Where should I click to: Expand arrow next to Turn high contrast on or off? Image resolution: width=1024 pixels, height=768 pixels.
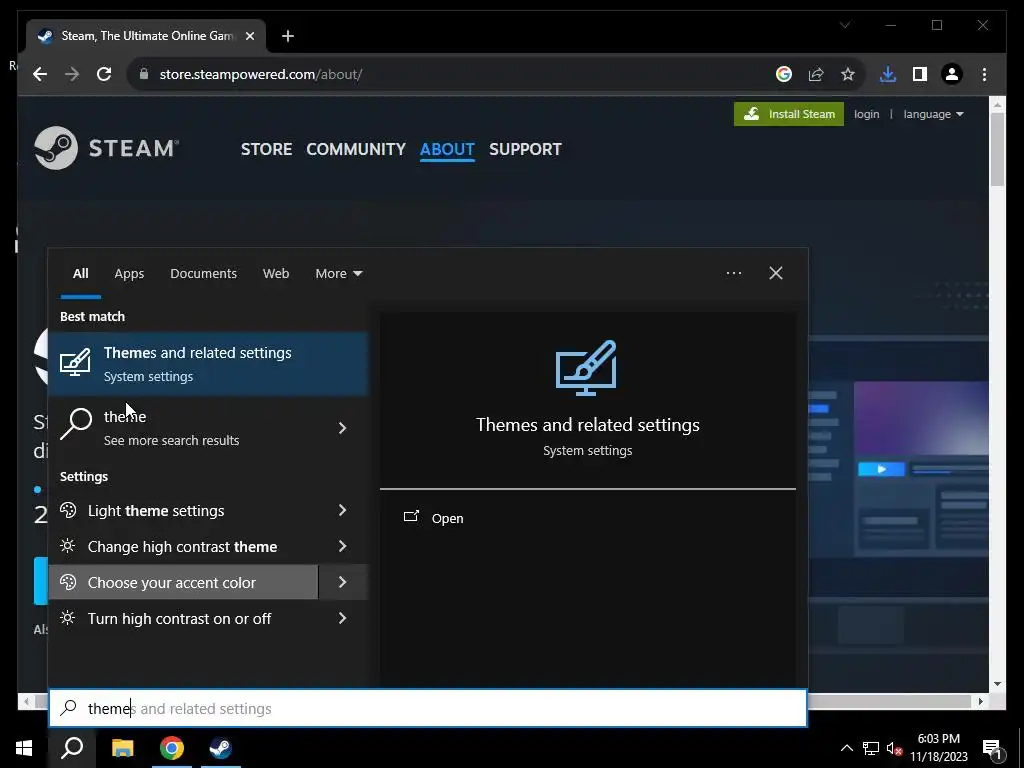tap(342, 618)
